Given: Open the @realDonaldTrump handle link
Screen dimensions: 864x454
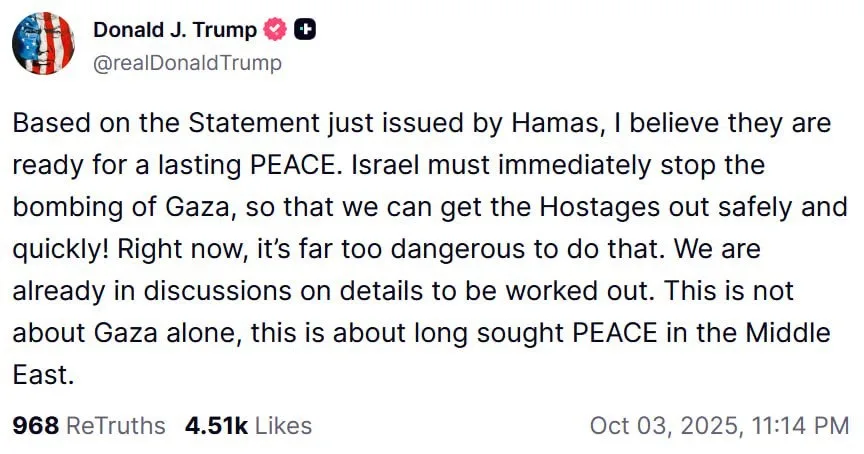Looking at the screenshot, I should 187,63.
